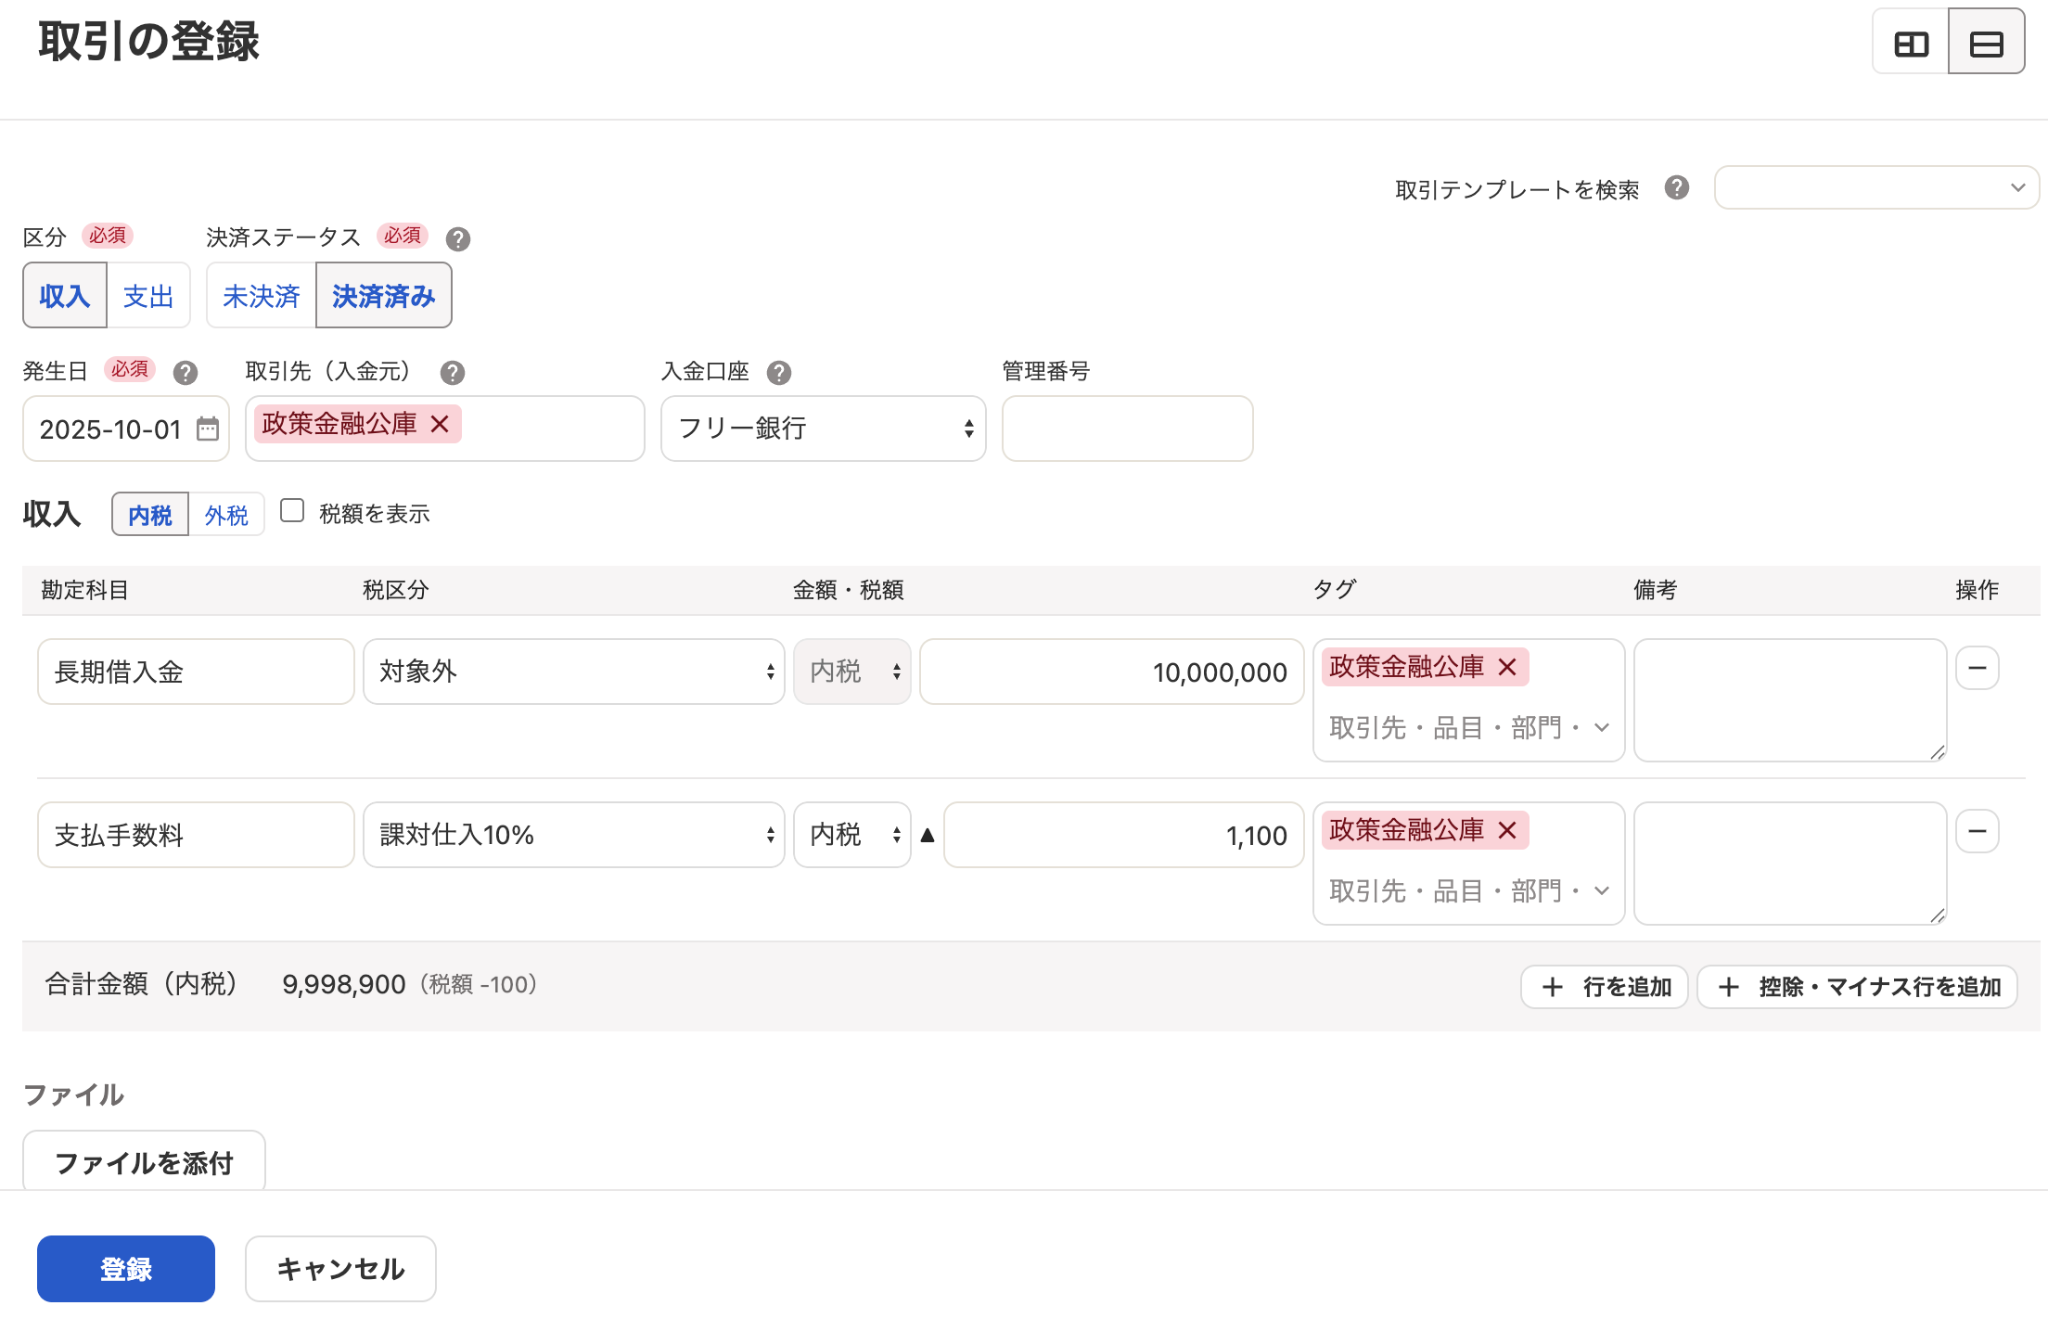
Task: Focus the 管理番号 input field
Action: (x=1127, y=429)
